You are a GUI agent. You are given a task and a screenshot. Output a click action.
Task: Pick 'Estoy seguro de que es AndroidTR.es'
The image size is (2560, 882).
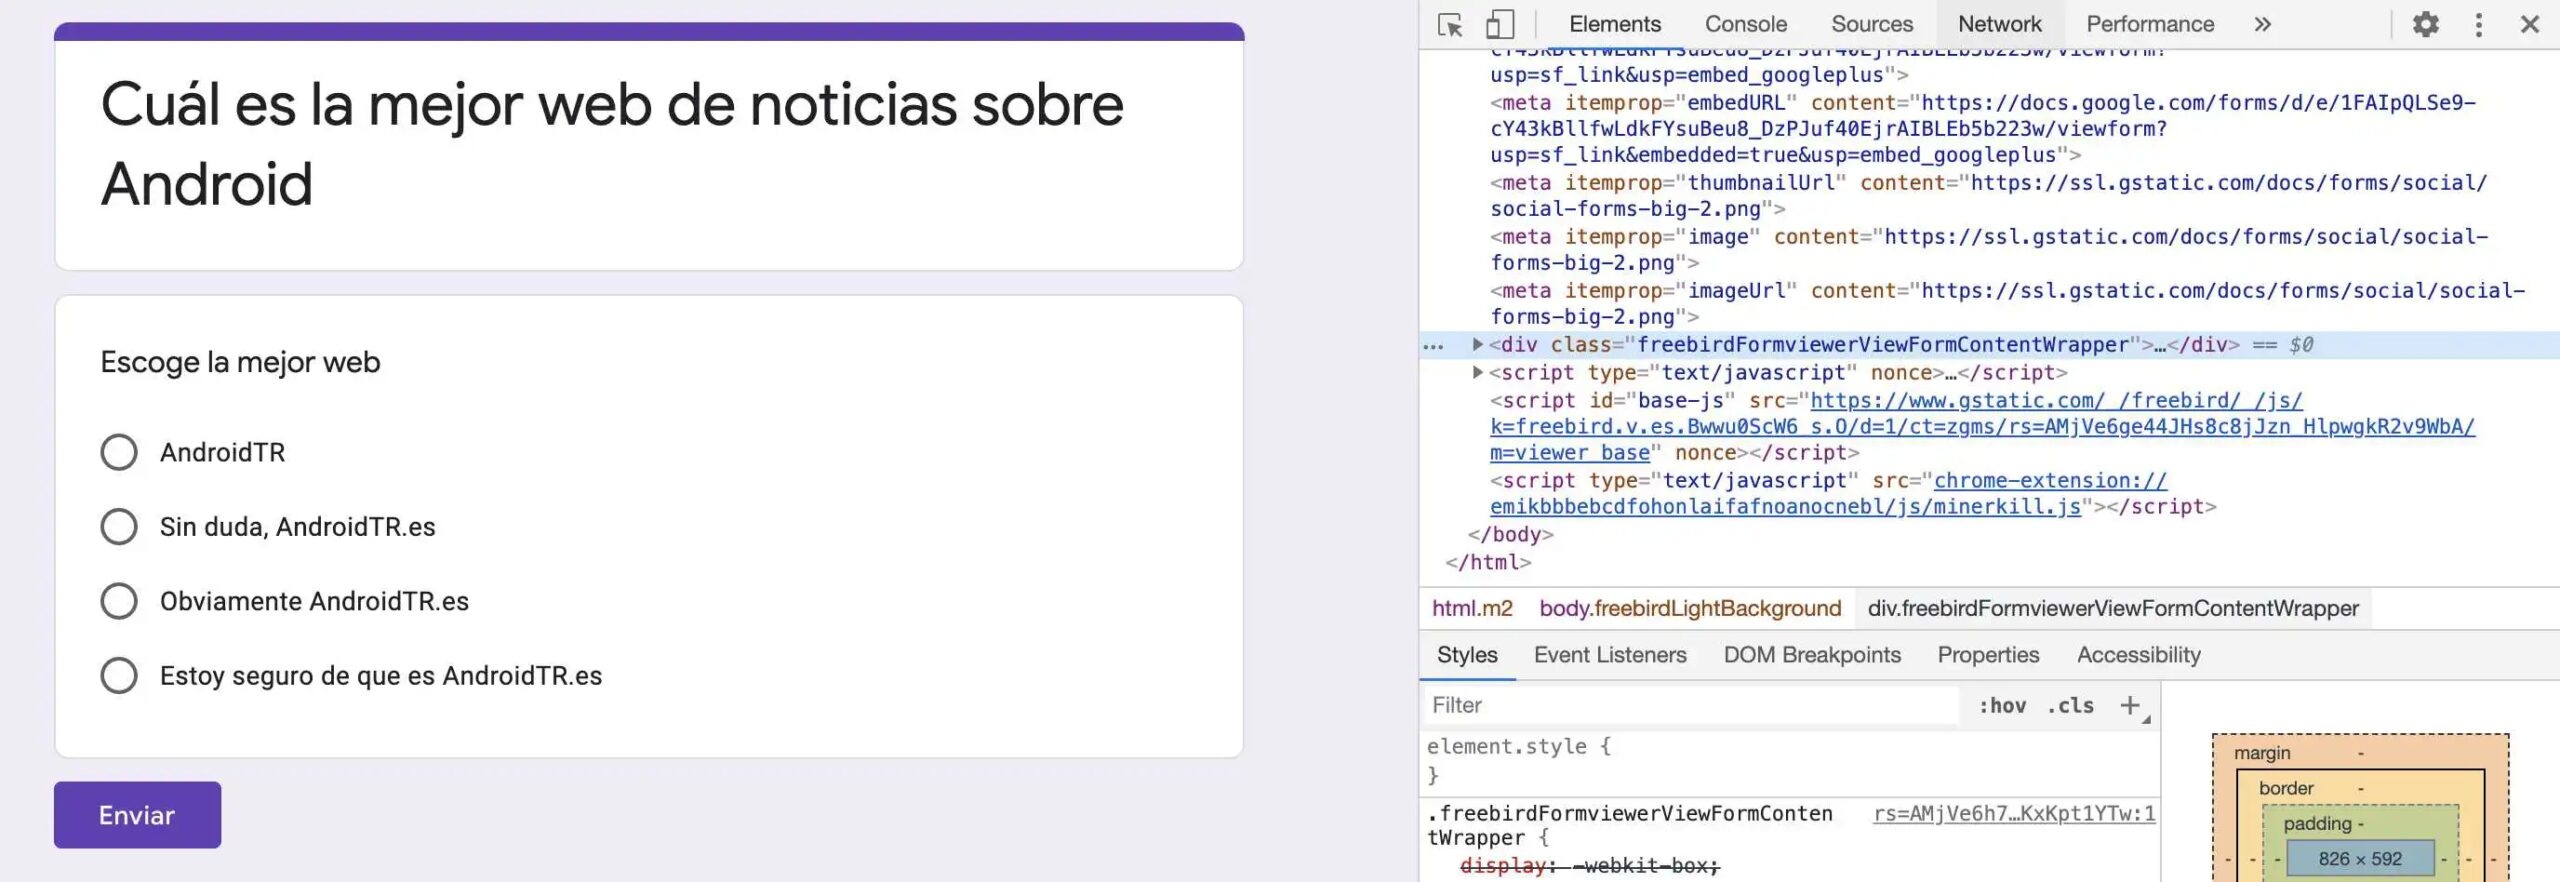119,675
